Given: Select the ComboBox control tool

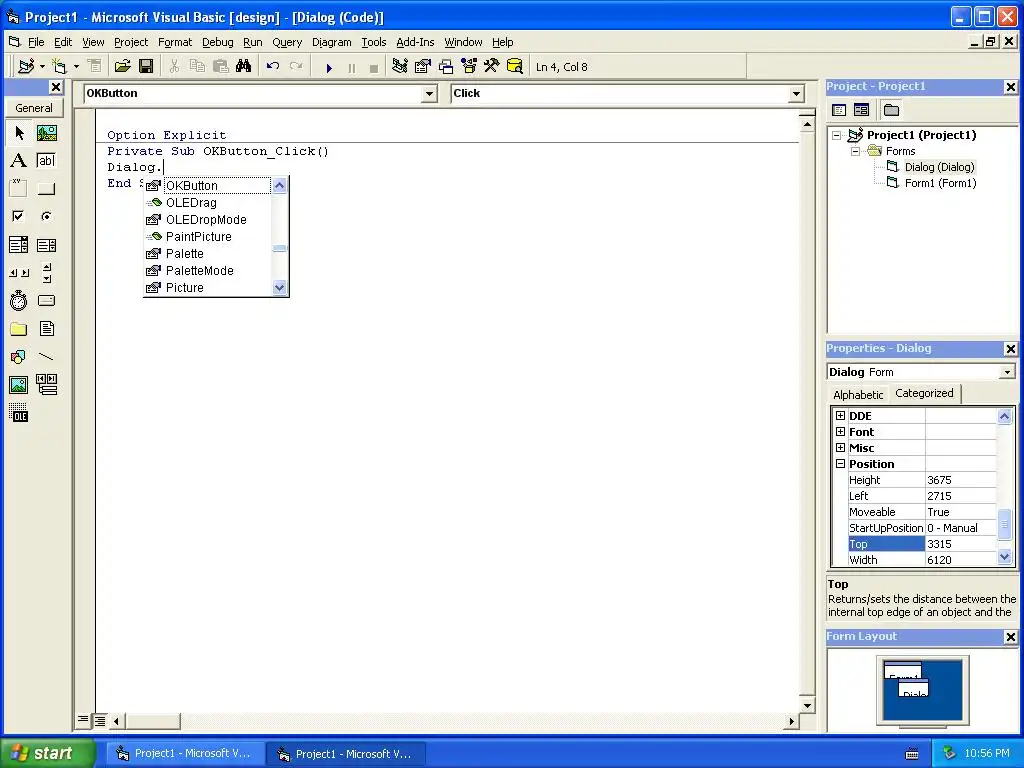Looking at the screenshot, I should (19, 244).
